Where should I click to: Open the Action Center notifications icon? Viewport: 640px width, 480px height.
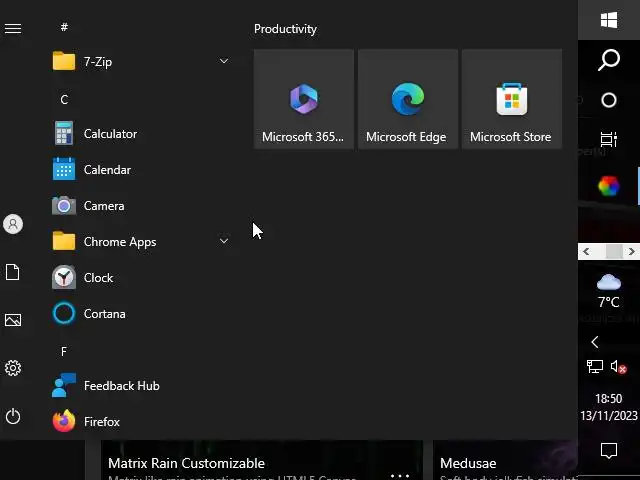[609, 451]
